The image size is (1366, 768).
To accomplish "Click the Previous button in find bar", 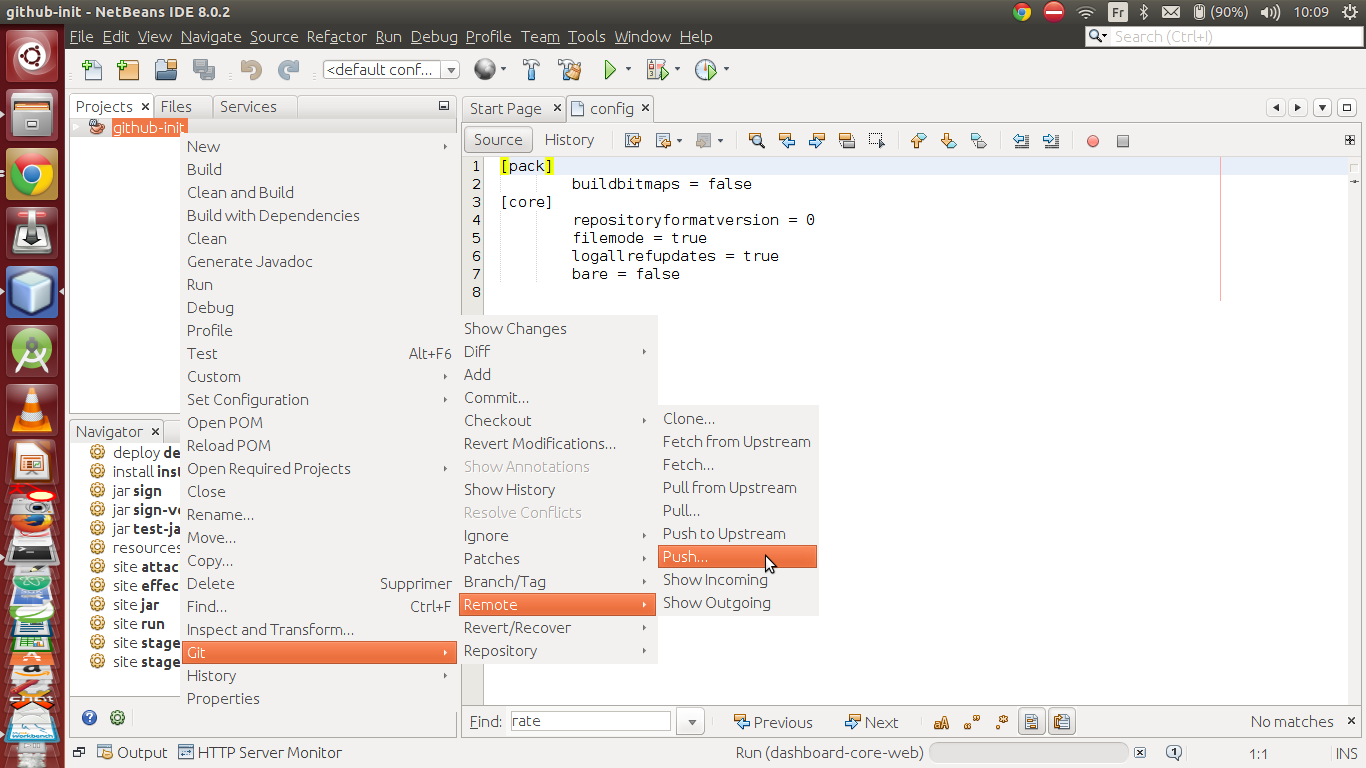I will [x=772, y=722].
